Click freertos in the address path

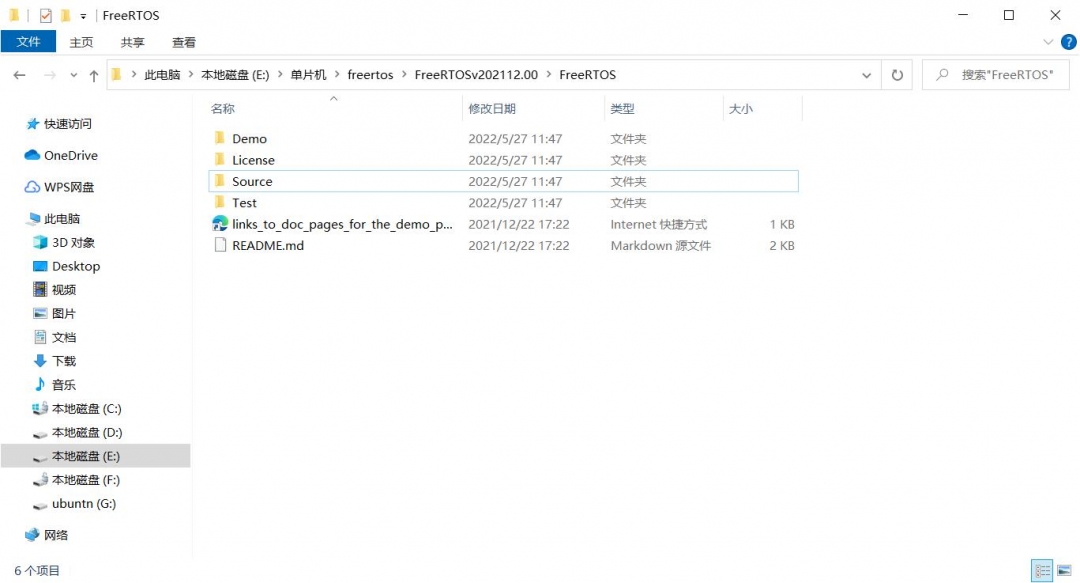(x=370, y=75)
